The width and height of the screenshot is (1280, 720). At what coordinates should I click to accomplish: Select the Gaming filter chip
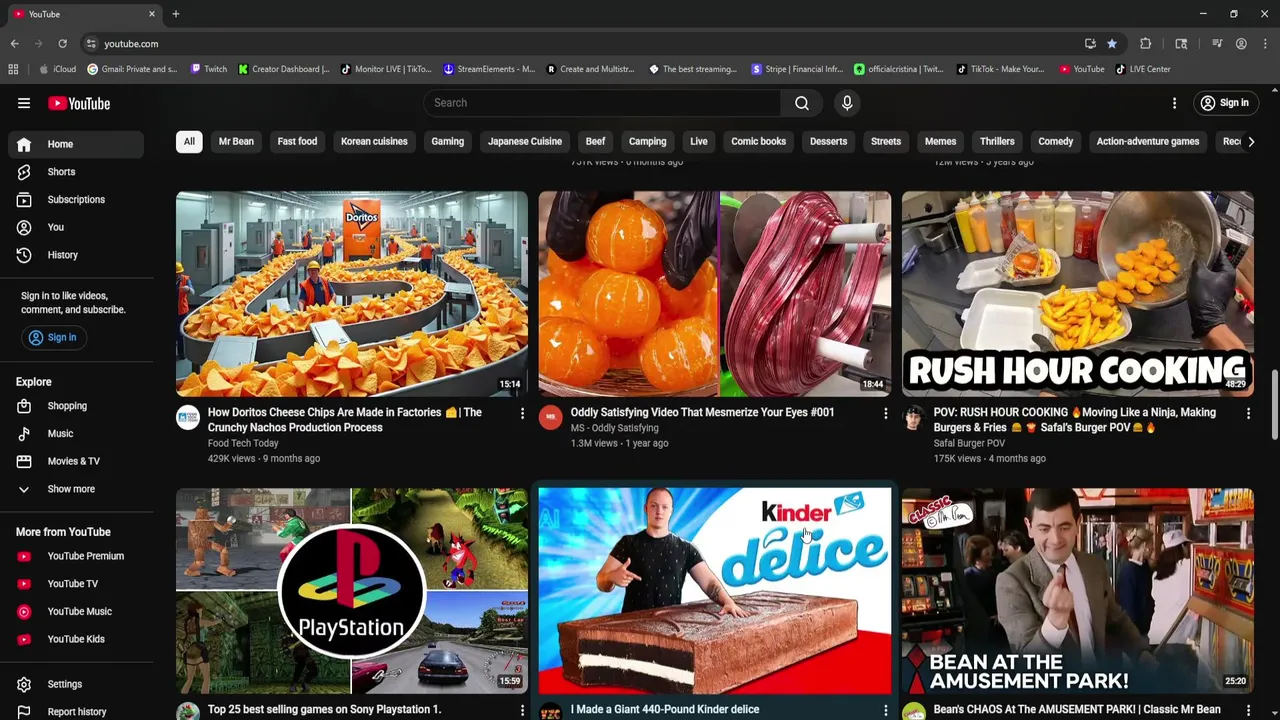click(x=447, y=141)
